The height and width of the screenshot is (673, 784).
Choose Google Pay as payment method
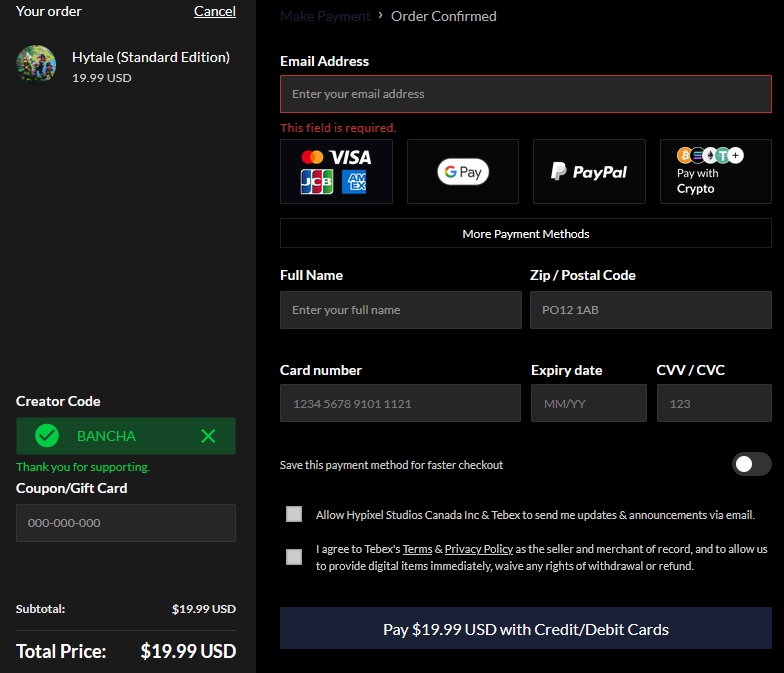(462, 171)
